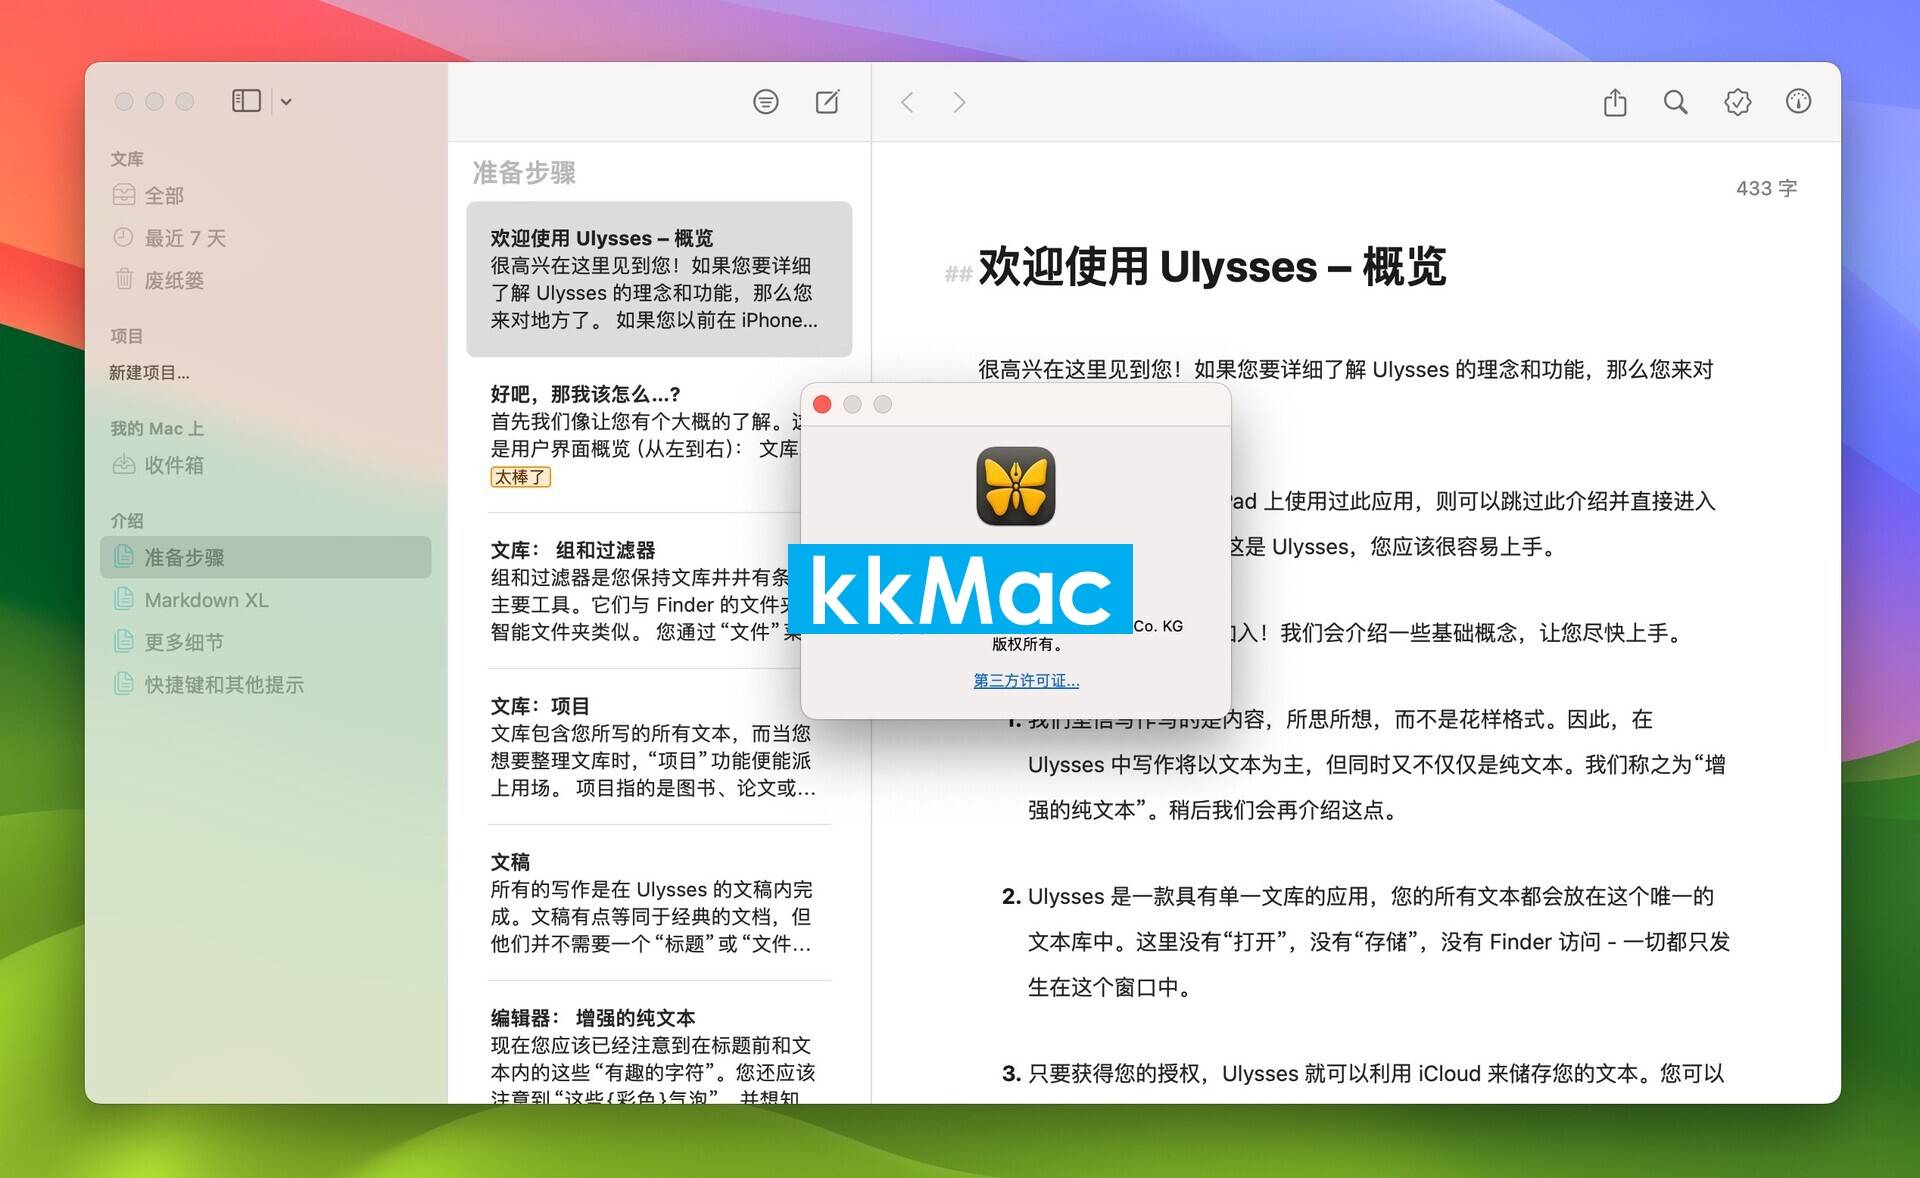
Task: Select the Markdown XL group
Action: (265, 600)
